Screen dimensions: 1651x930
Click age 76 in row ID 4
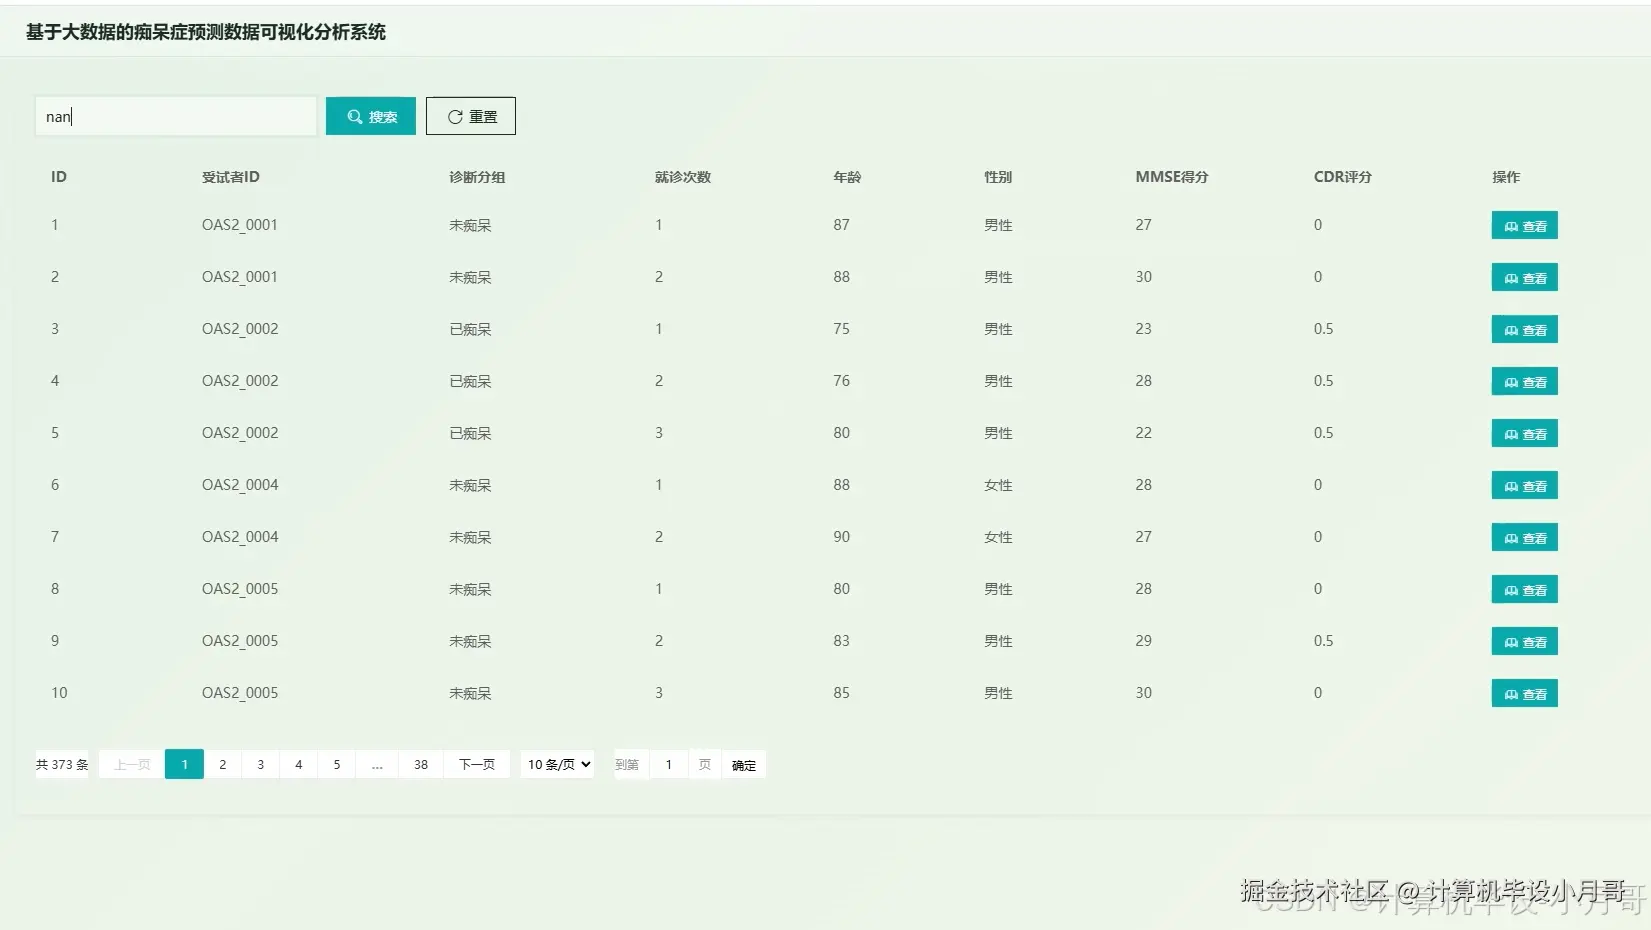[x=842, y=381]
